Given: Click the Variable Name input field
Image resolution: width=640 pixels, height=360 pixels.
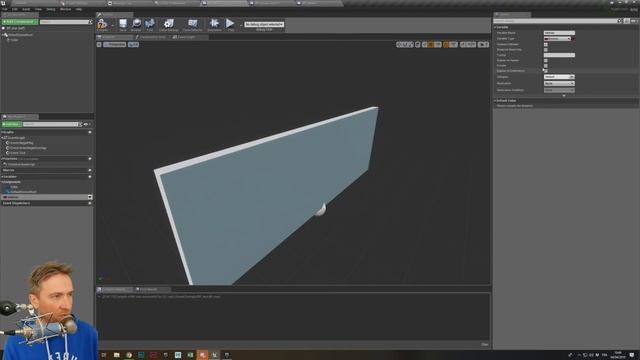Looking at the screenshot, I should click(559, 33).
